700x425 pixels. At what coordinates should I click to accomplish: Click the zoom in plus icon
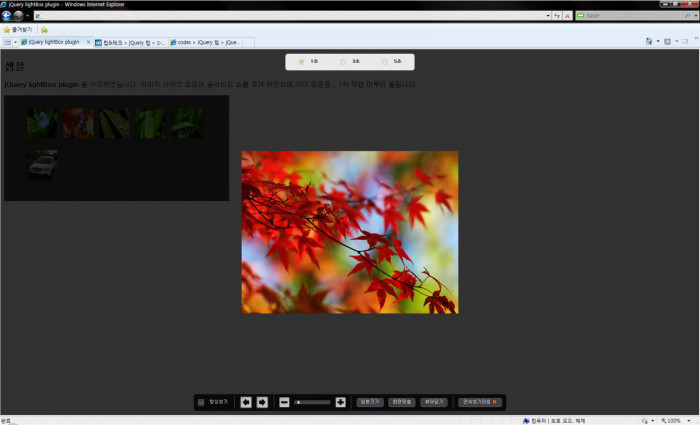pos(341,402)
